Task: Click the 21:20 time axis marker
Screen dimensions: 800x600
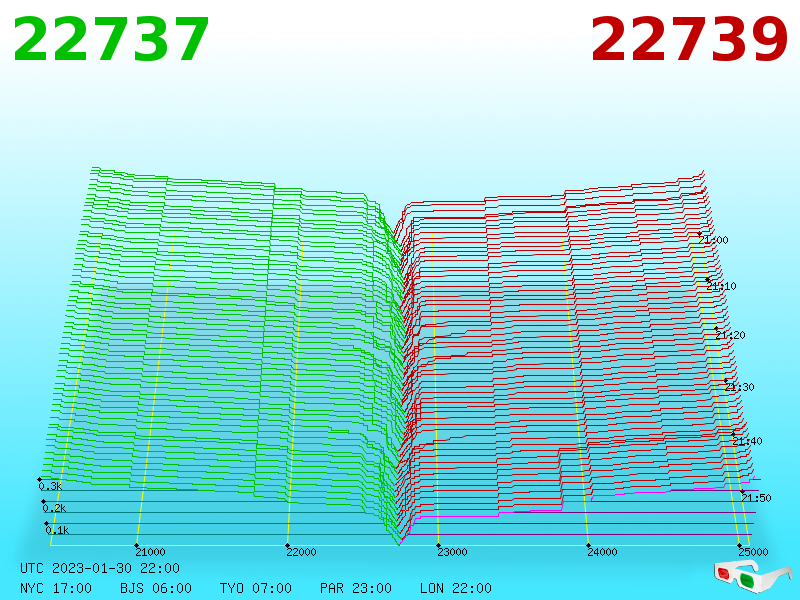Action: (730, 335)
